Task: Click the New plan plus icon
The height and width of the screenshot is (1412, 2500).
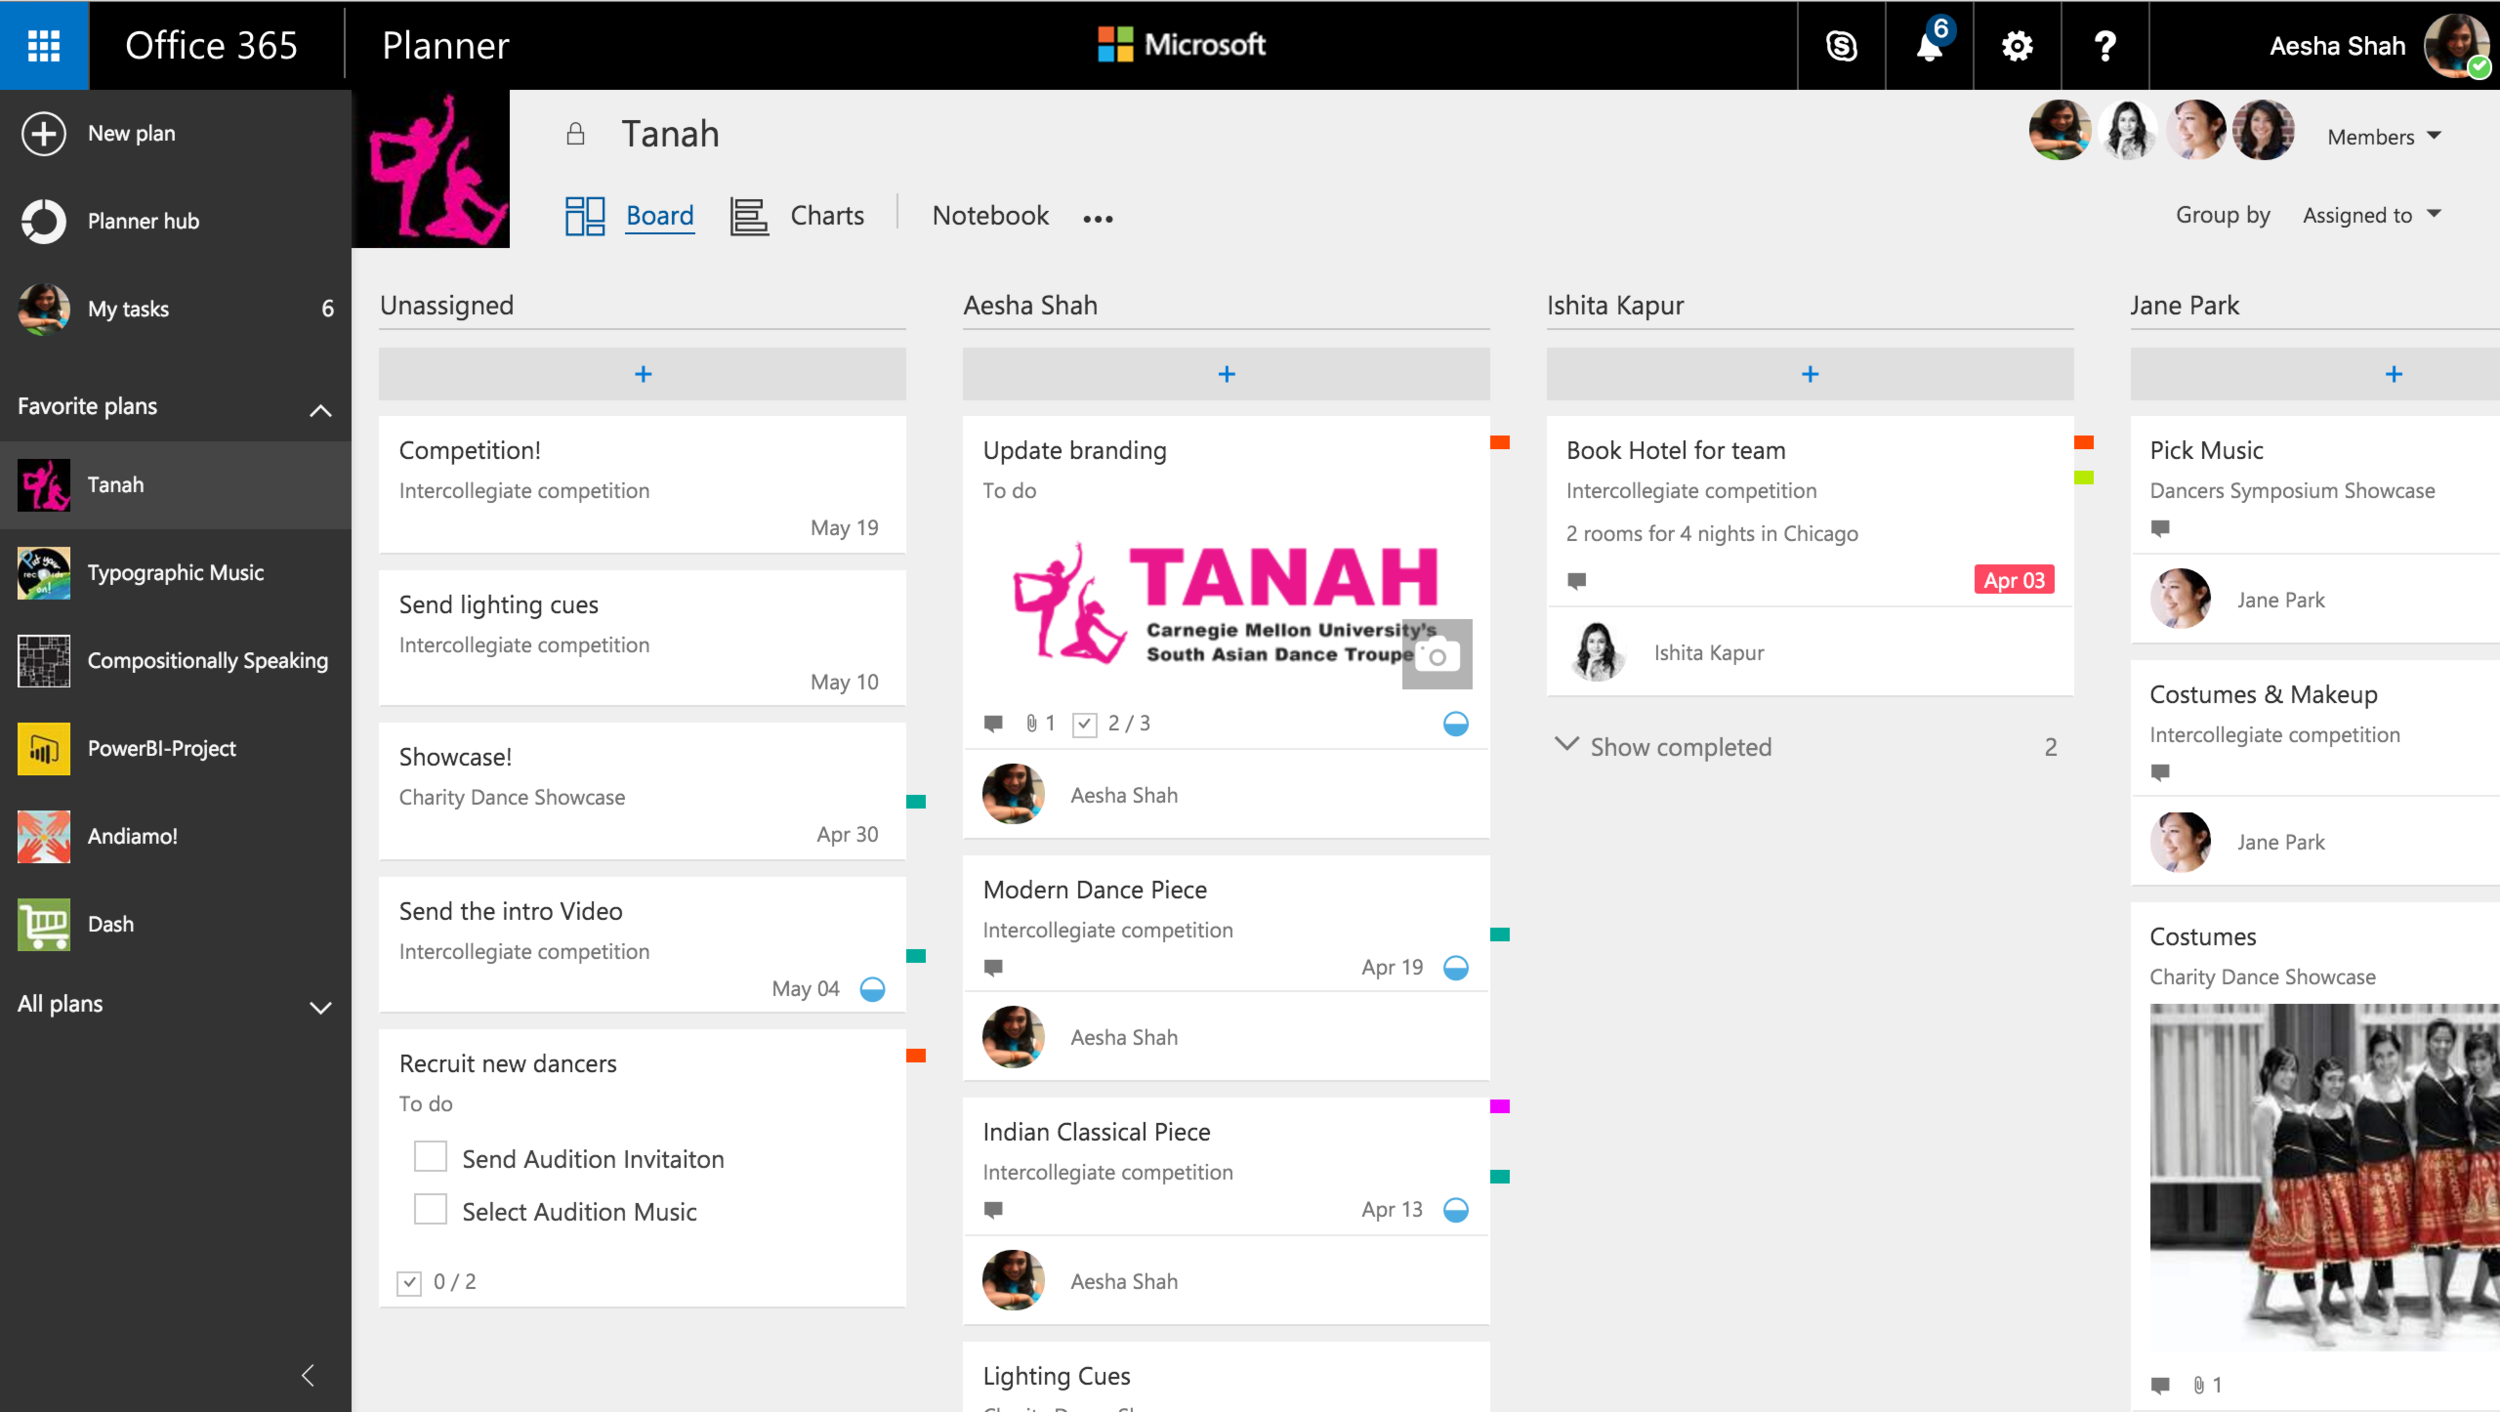Action: tap(44, 133)
